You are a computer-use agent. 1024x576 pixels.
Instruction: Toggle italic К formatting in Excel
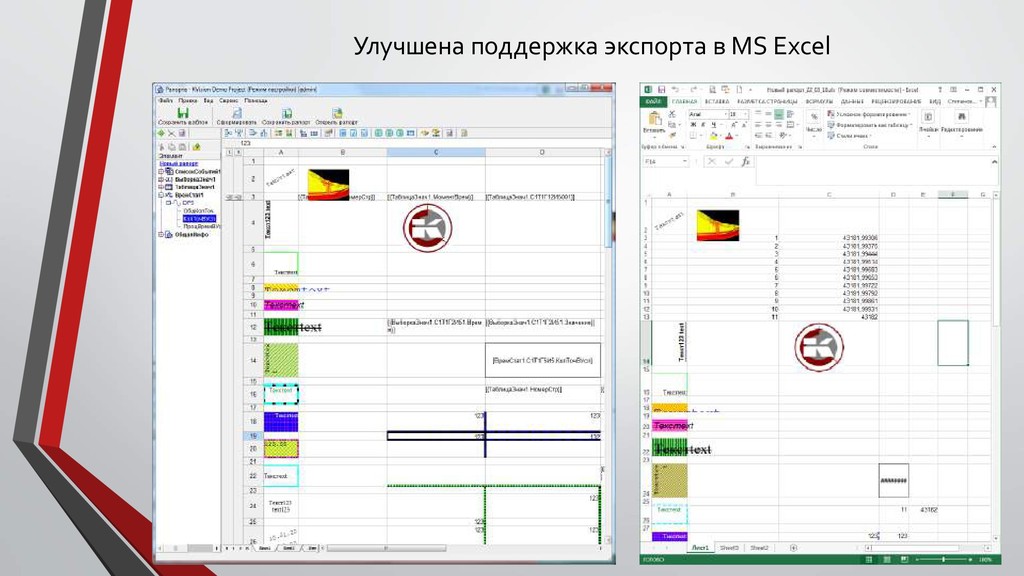point(703,125)
